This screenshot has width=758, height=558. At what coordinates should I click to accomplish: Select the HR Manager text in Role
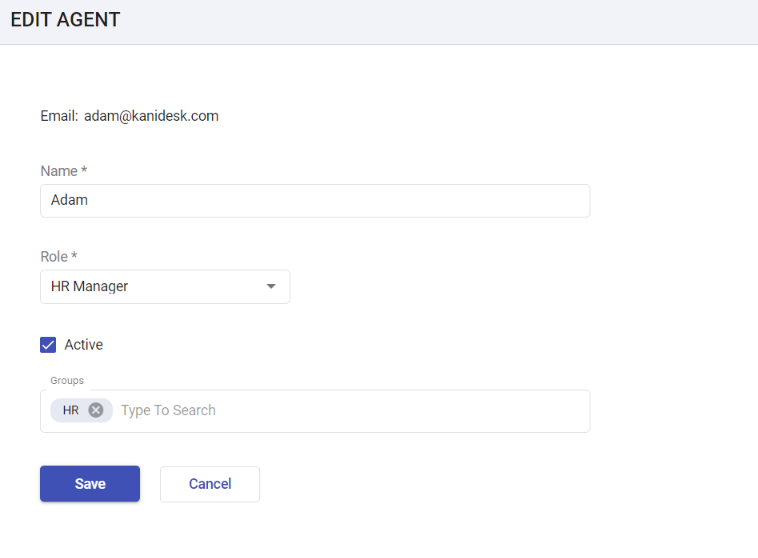[89, 286]
